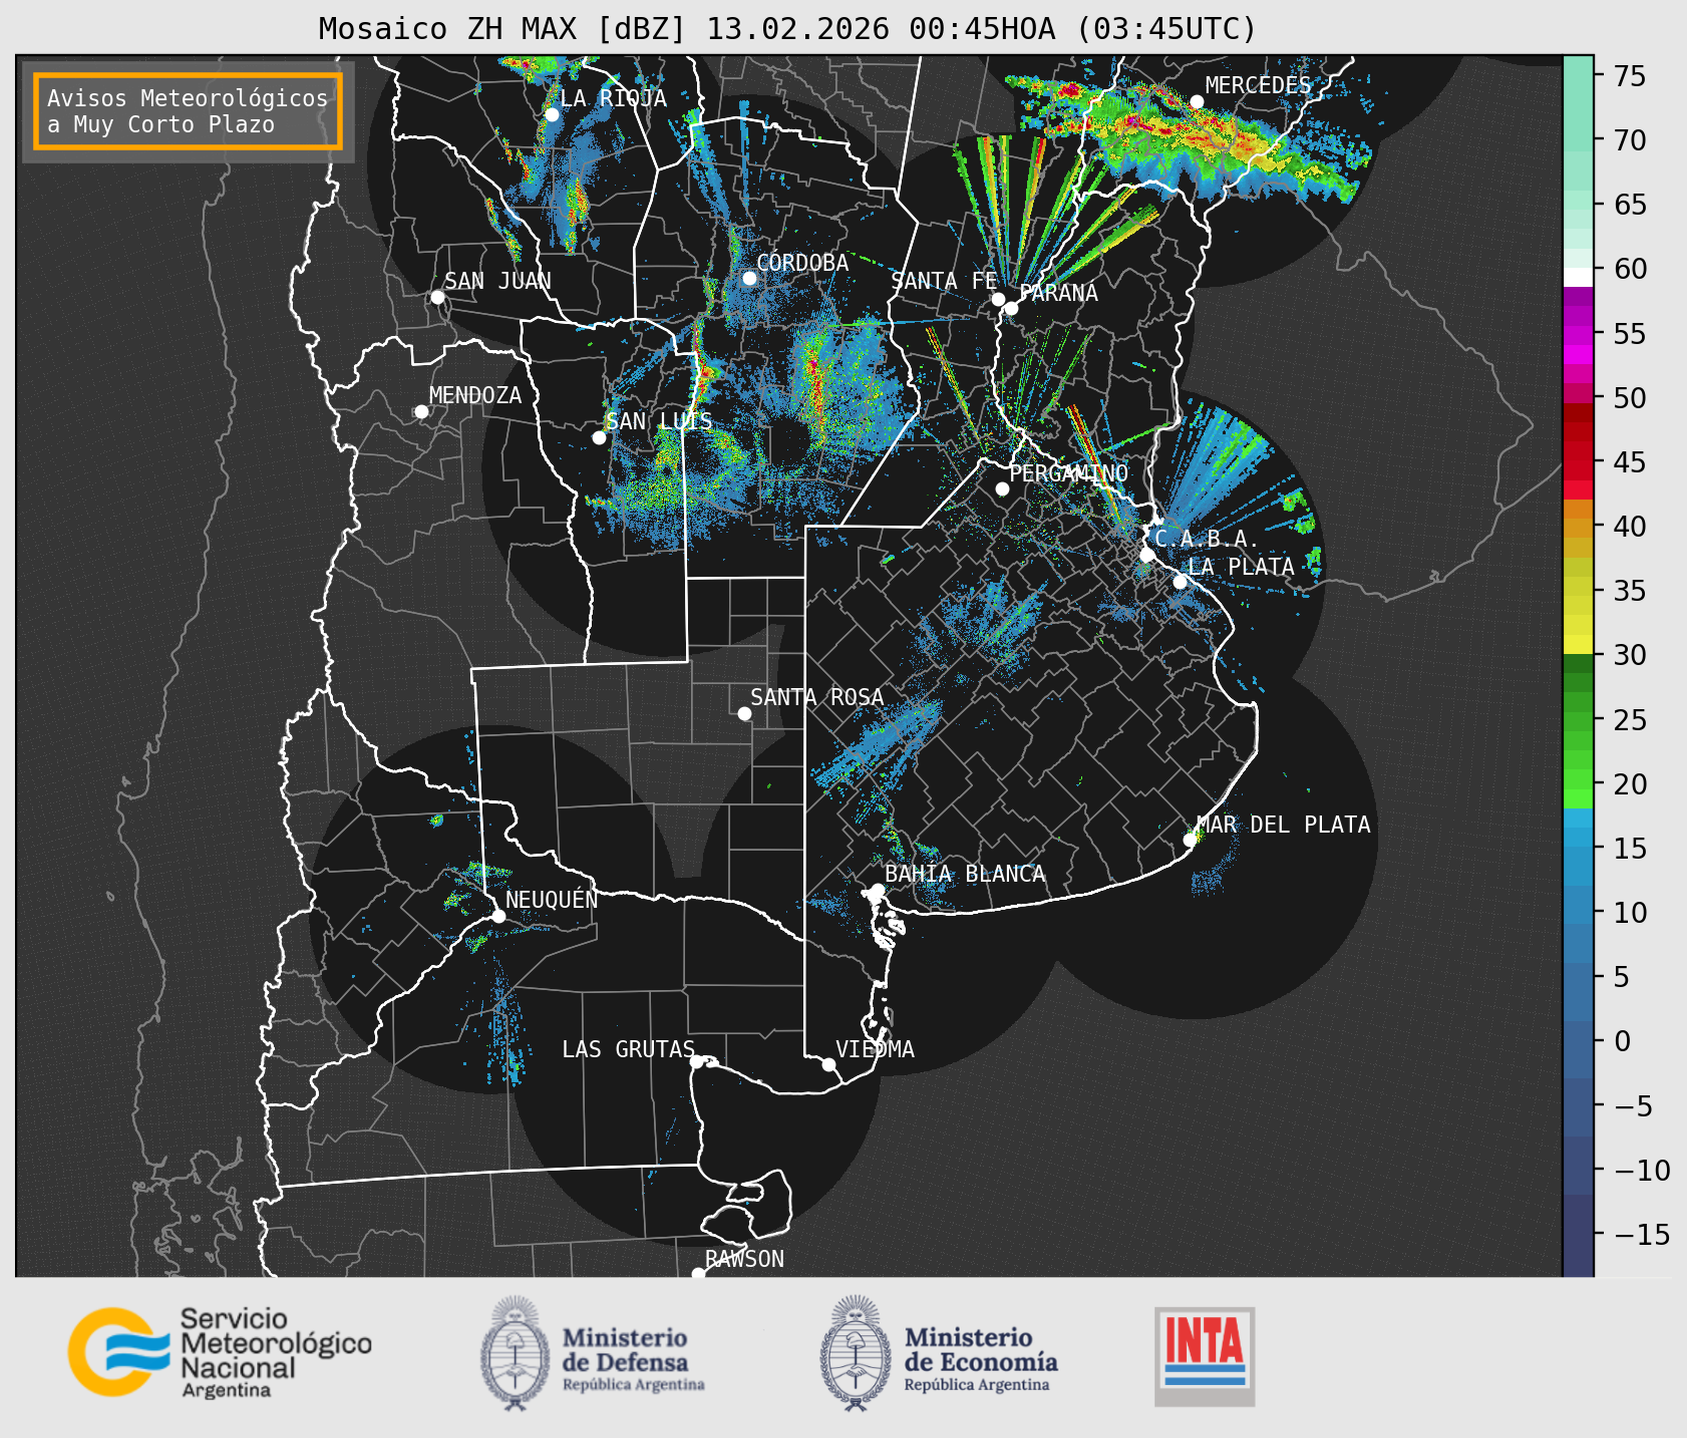Click the Santa Fe city marker dot

[998, 299]
